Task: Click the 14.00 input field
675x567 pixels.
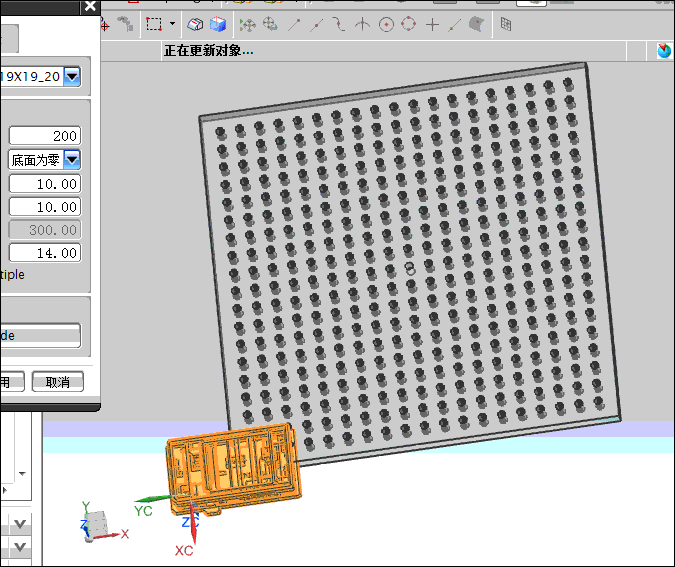Action: 45,253
